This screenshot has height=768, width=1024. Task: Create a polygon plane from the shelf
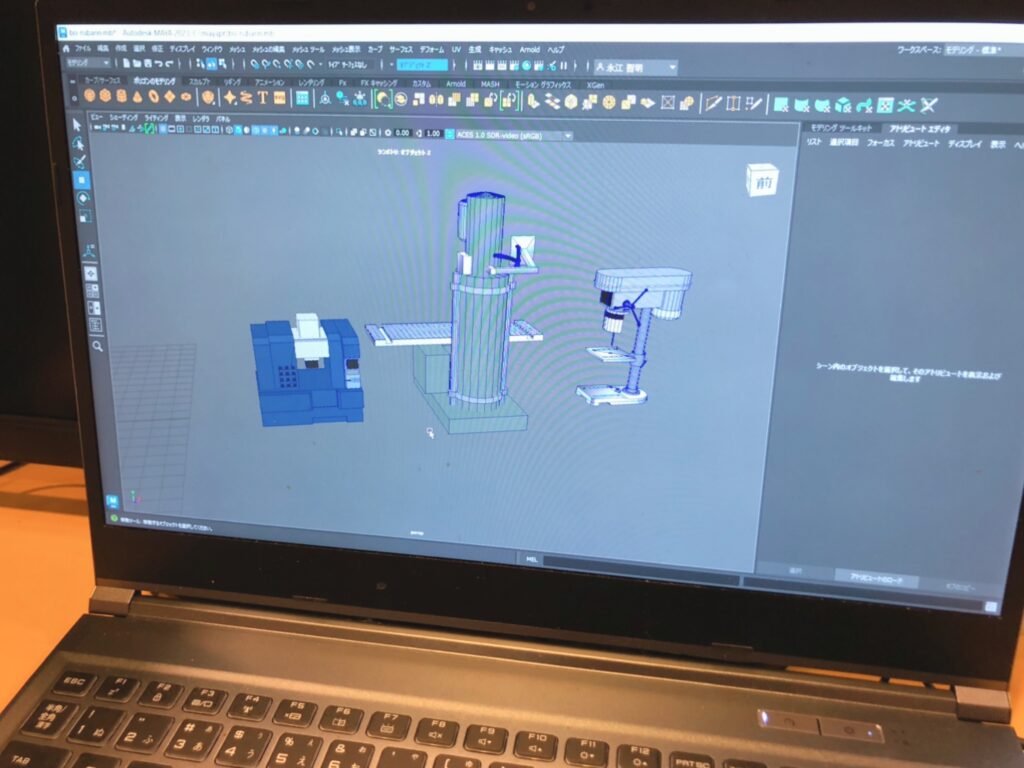(170, 97)
